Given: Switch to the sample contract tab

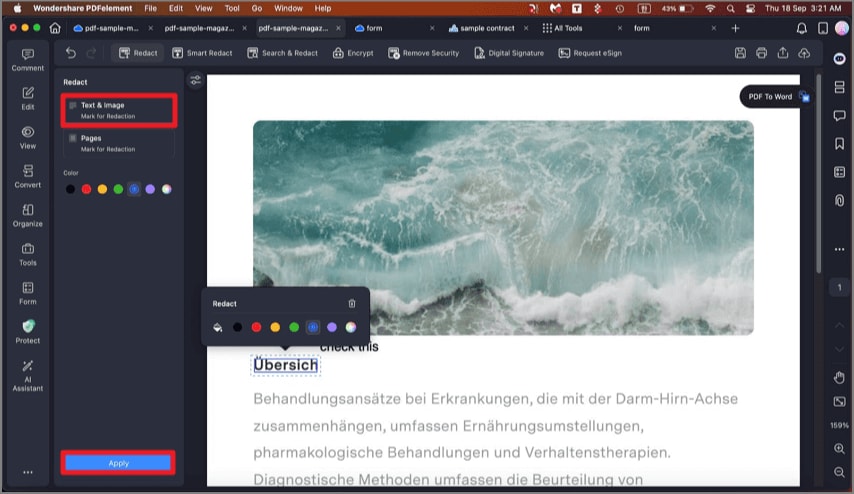Looking at the screenshot, I should 487,28.
